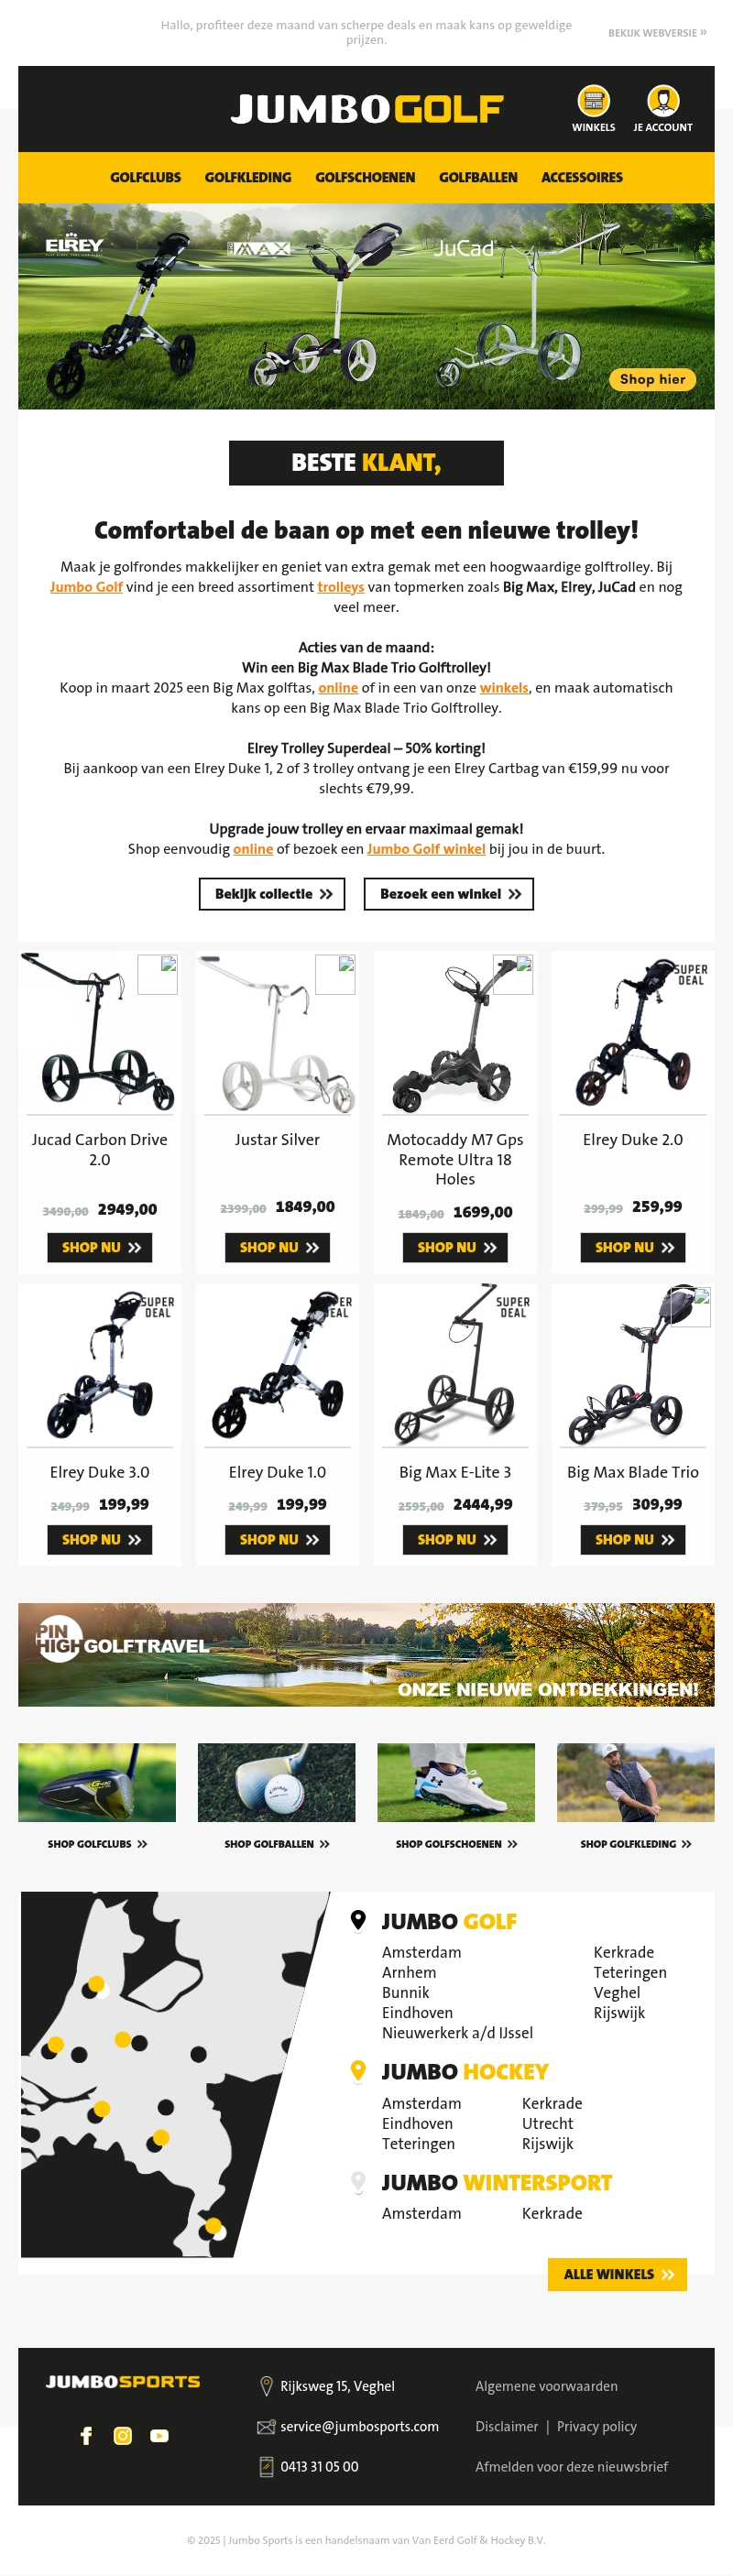Open the Instagram icon in footer
This screenshot has height=2576, width=733.
(122, 2435)
